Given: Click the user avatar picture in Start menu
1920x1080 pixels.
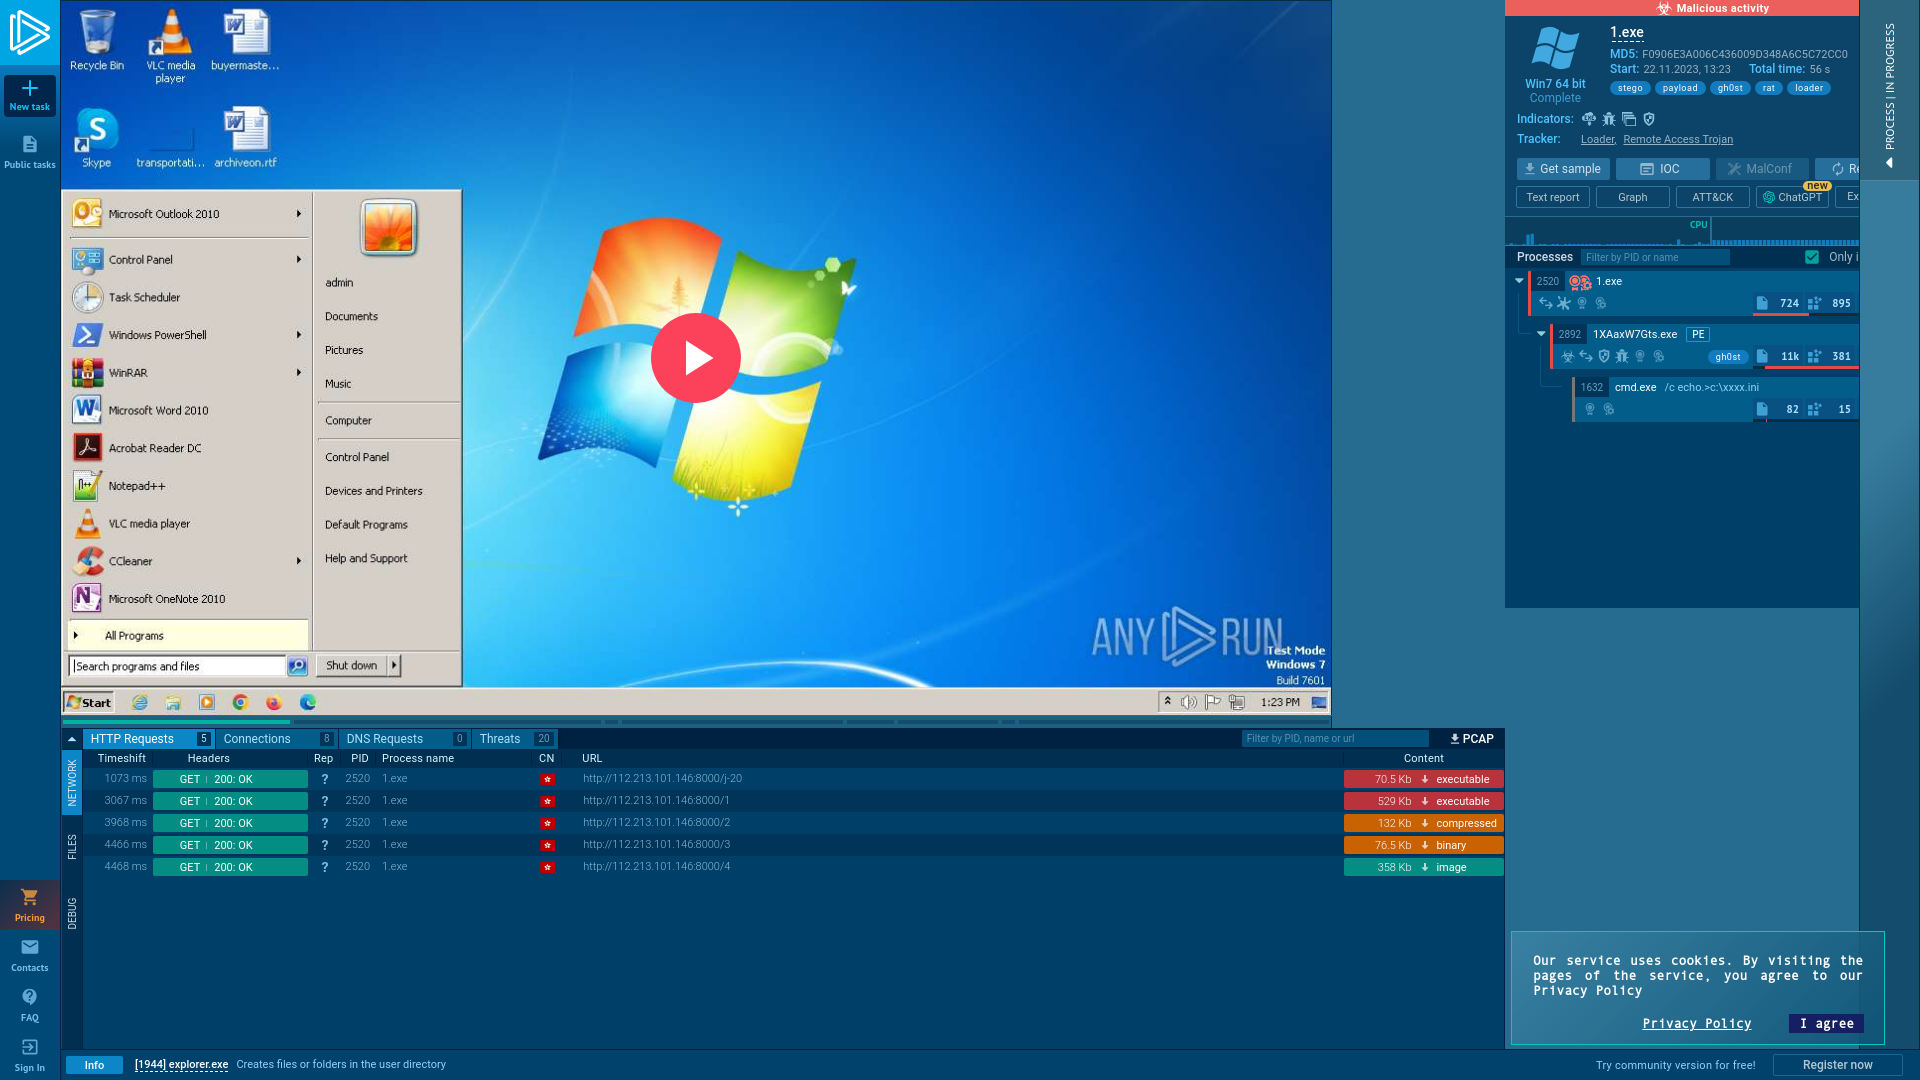Looking at the screenshot, I should coord(388,228).
